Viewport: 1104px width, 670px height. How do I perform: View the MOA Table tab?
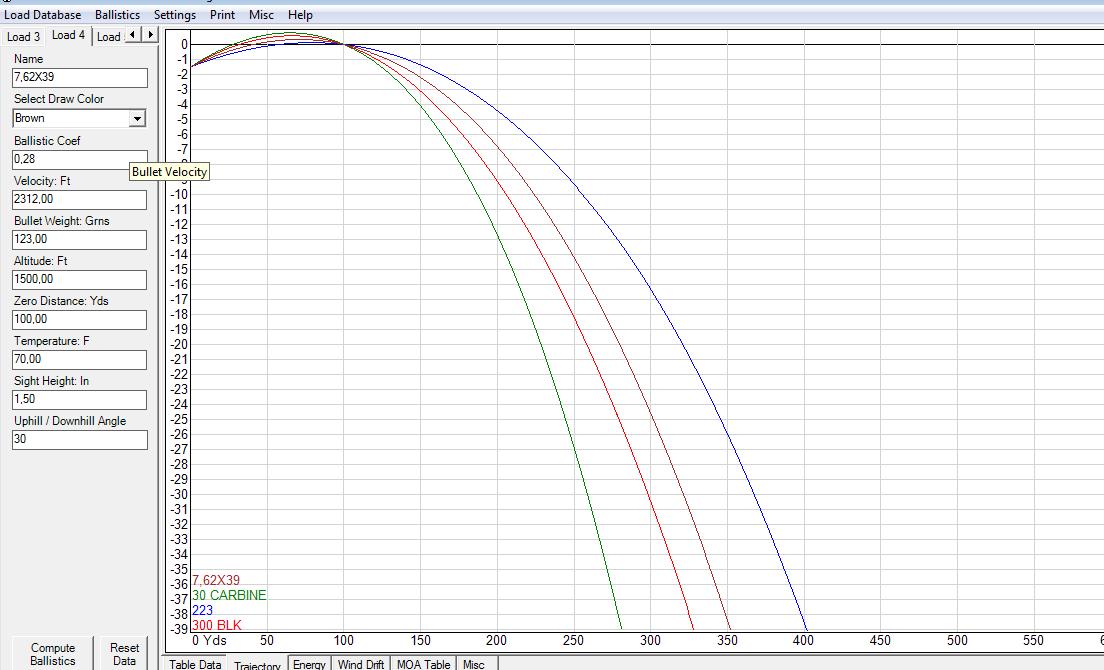[x=423, y=664]
